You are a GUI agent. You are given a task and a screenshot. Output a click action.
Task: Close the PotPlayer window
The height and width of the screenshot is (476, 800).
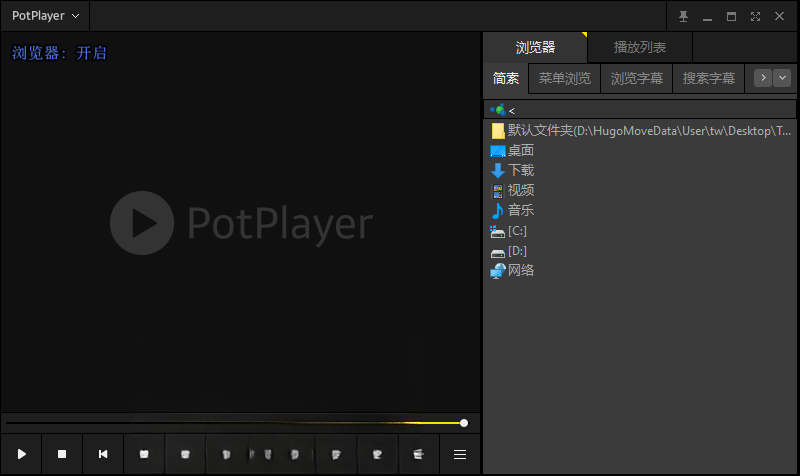(x=779, y=16)
